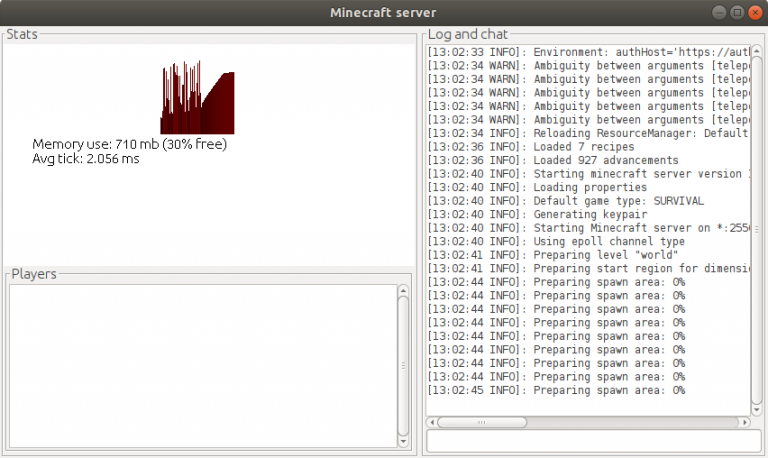Click the "Memory use: 710 mb" text

[129, 144]
